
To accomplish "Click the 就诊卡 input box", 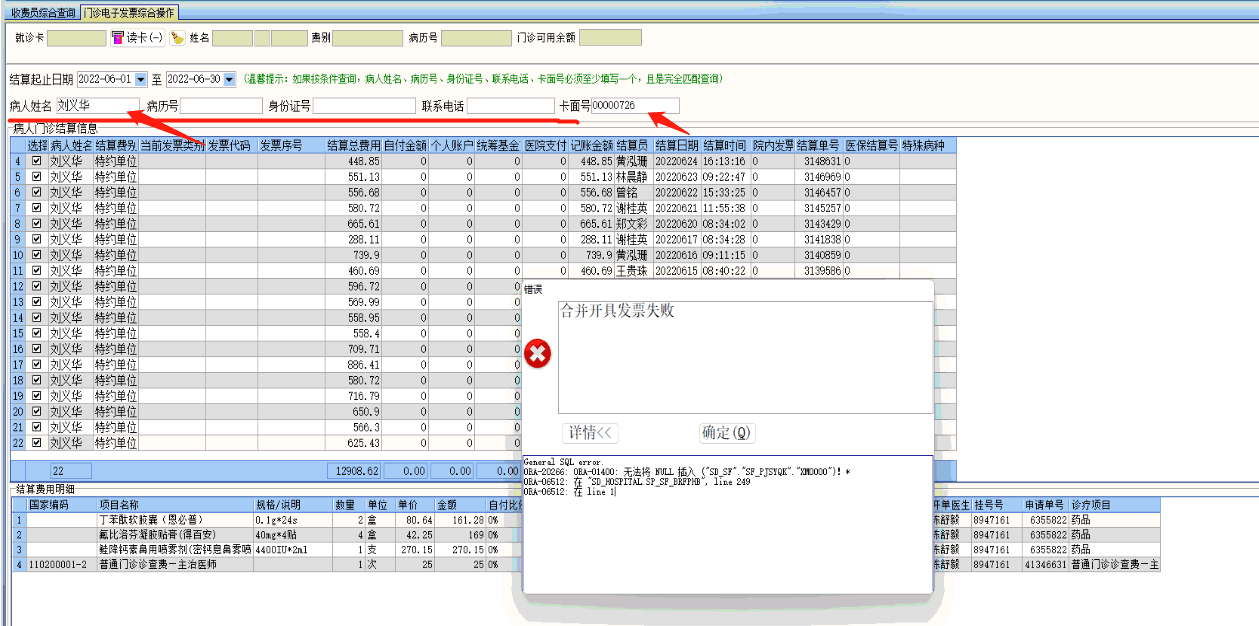I will [x=76, y=38].
